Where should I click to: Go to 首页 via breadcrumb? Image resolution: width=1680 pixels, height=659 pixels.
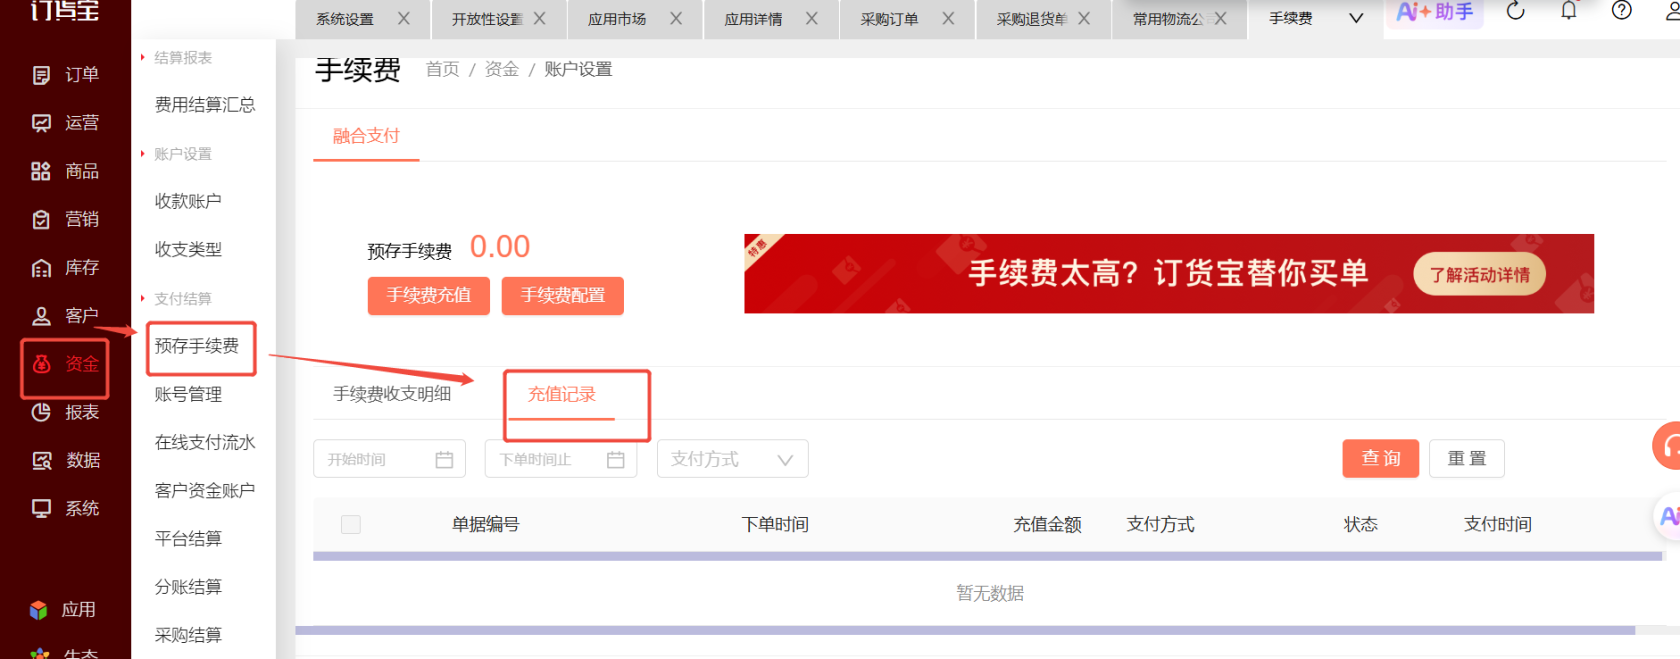pos(442,69)
